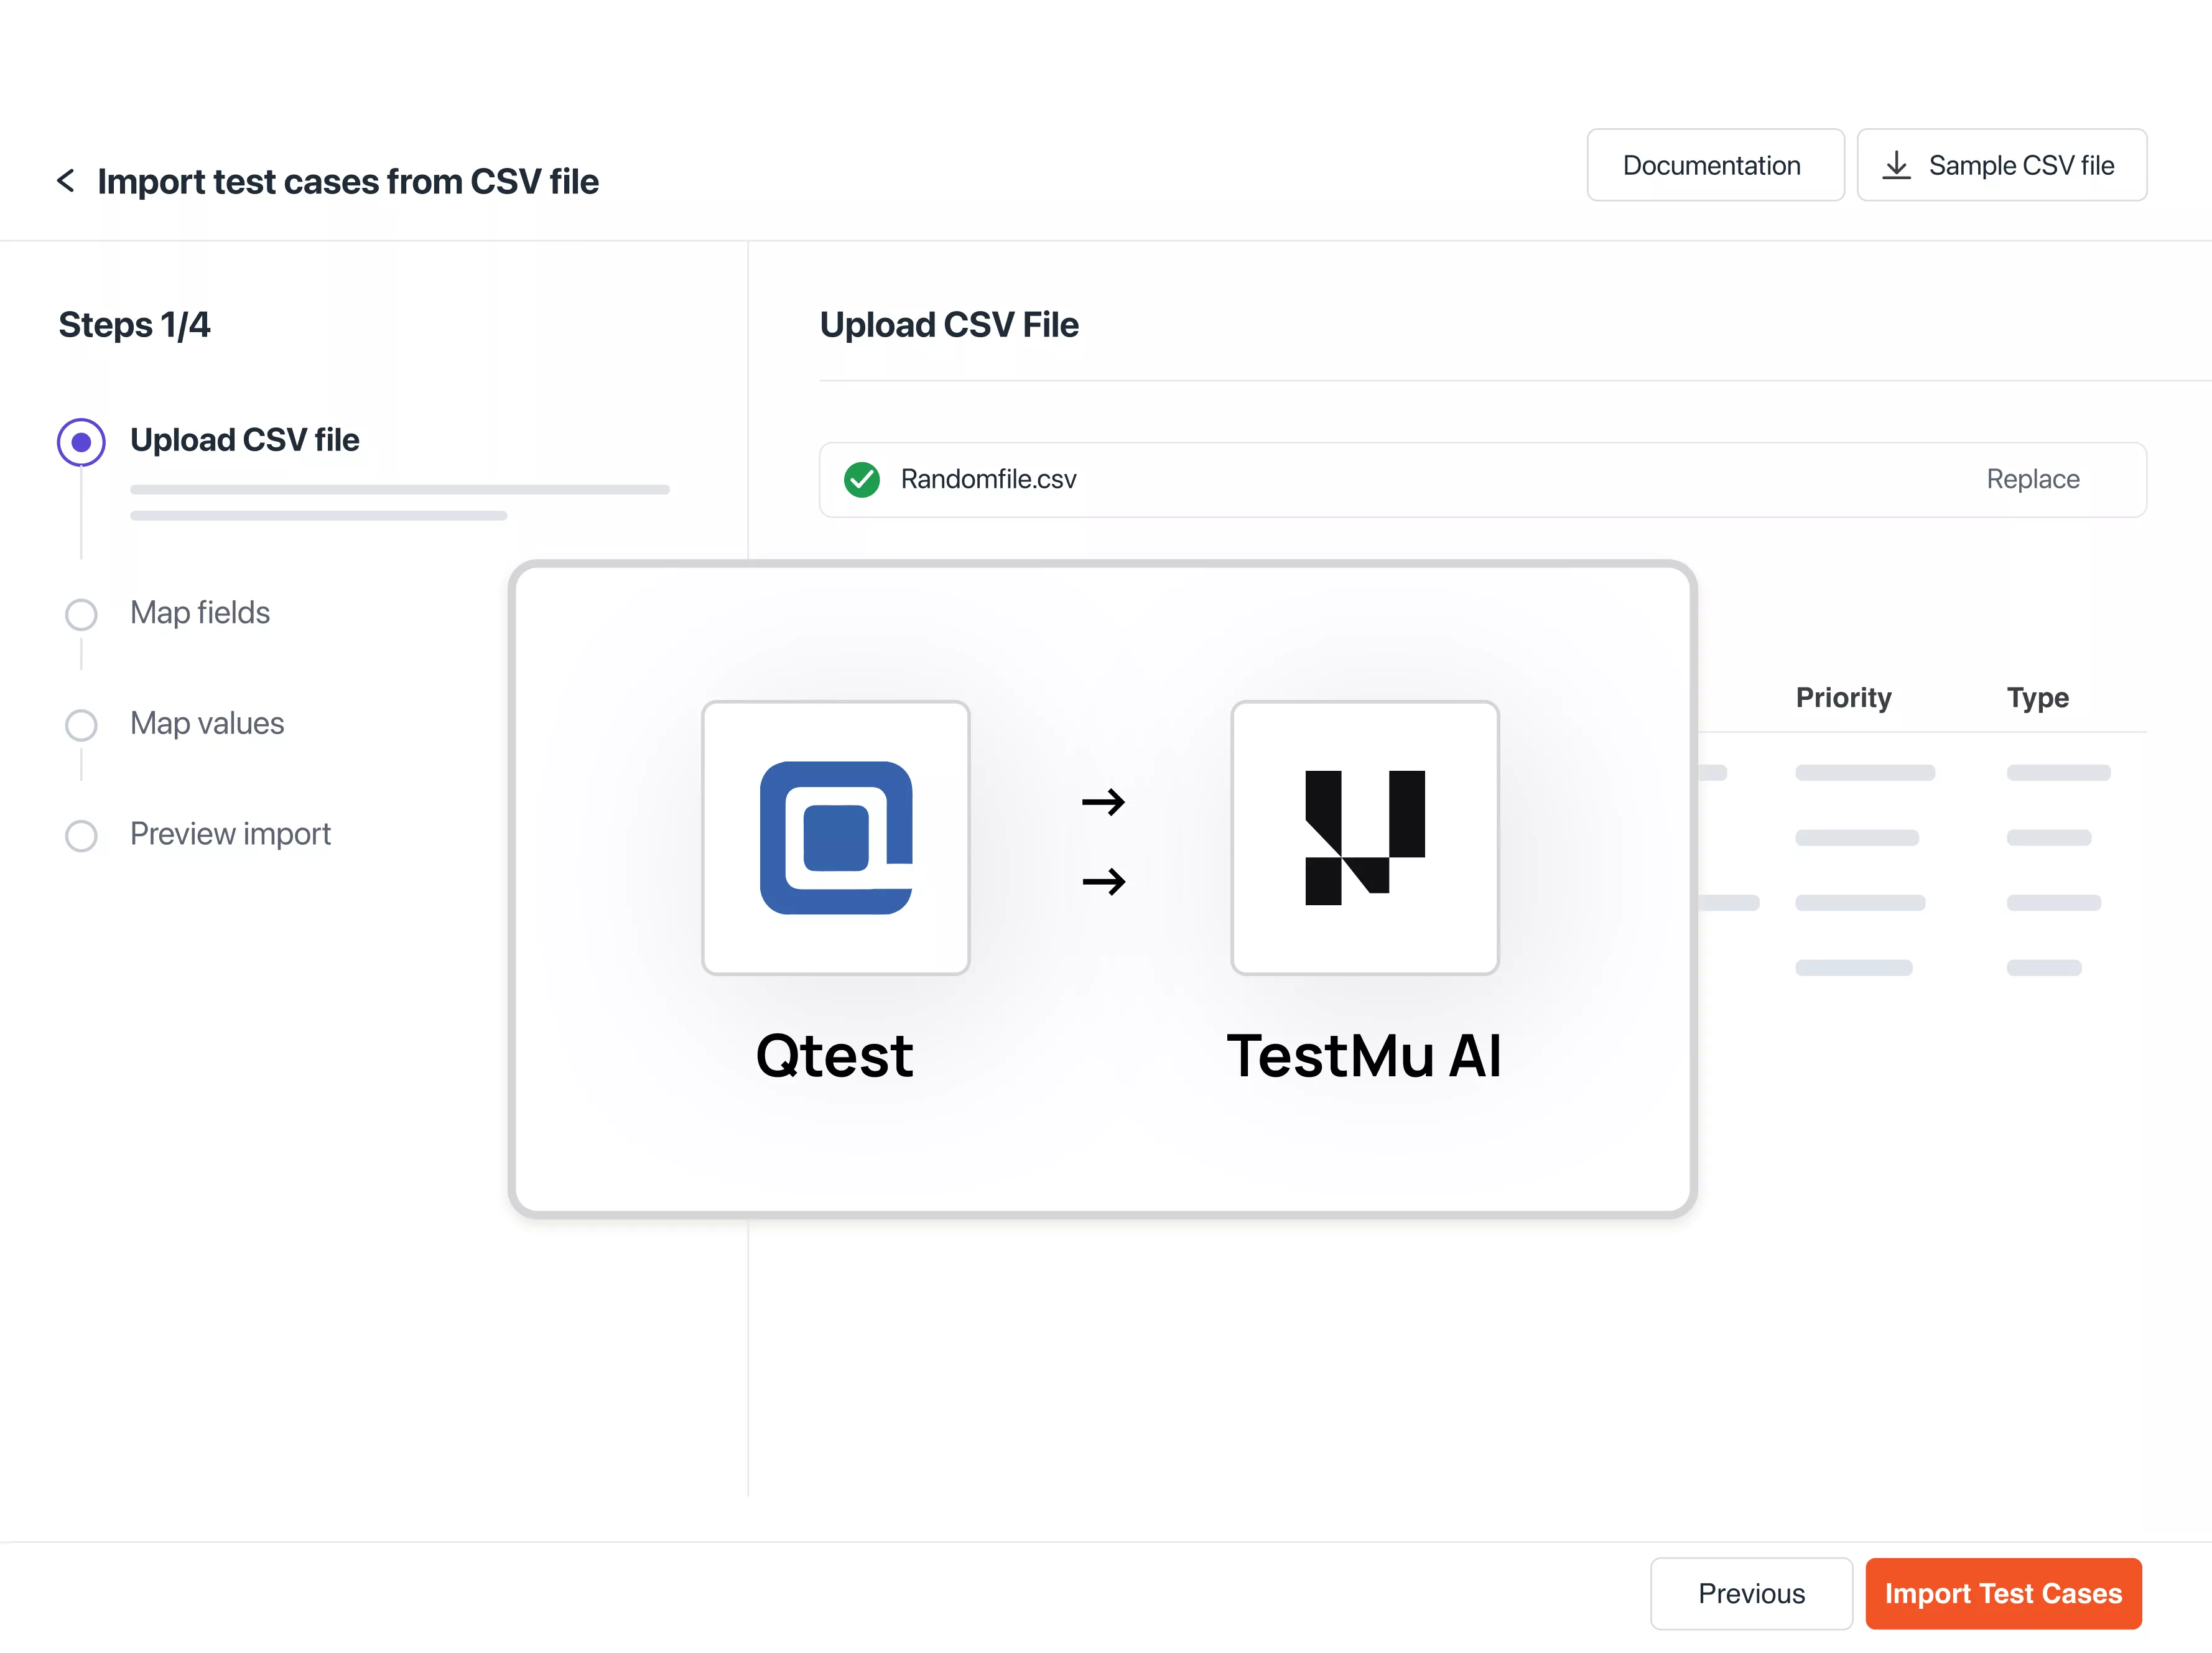Open the Map fields step label
Screen dimensions: 2212x1653
point(200,613)
